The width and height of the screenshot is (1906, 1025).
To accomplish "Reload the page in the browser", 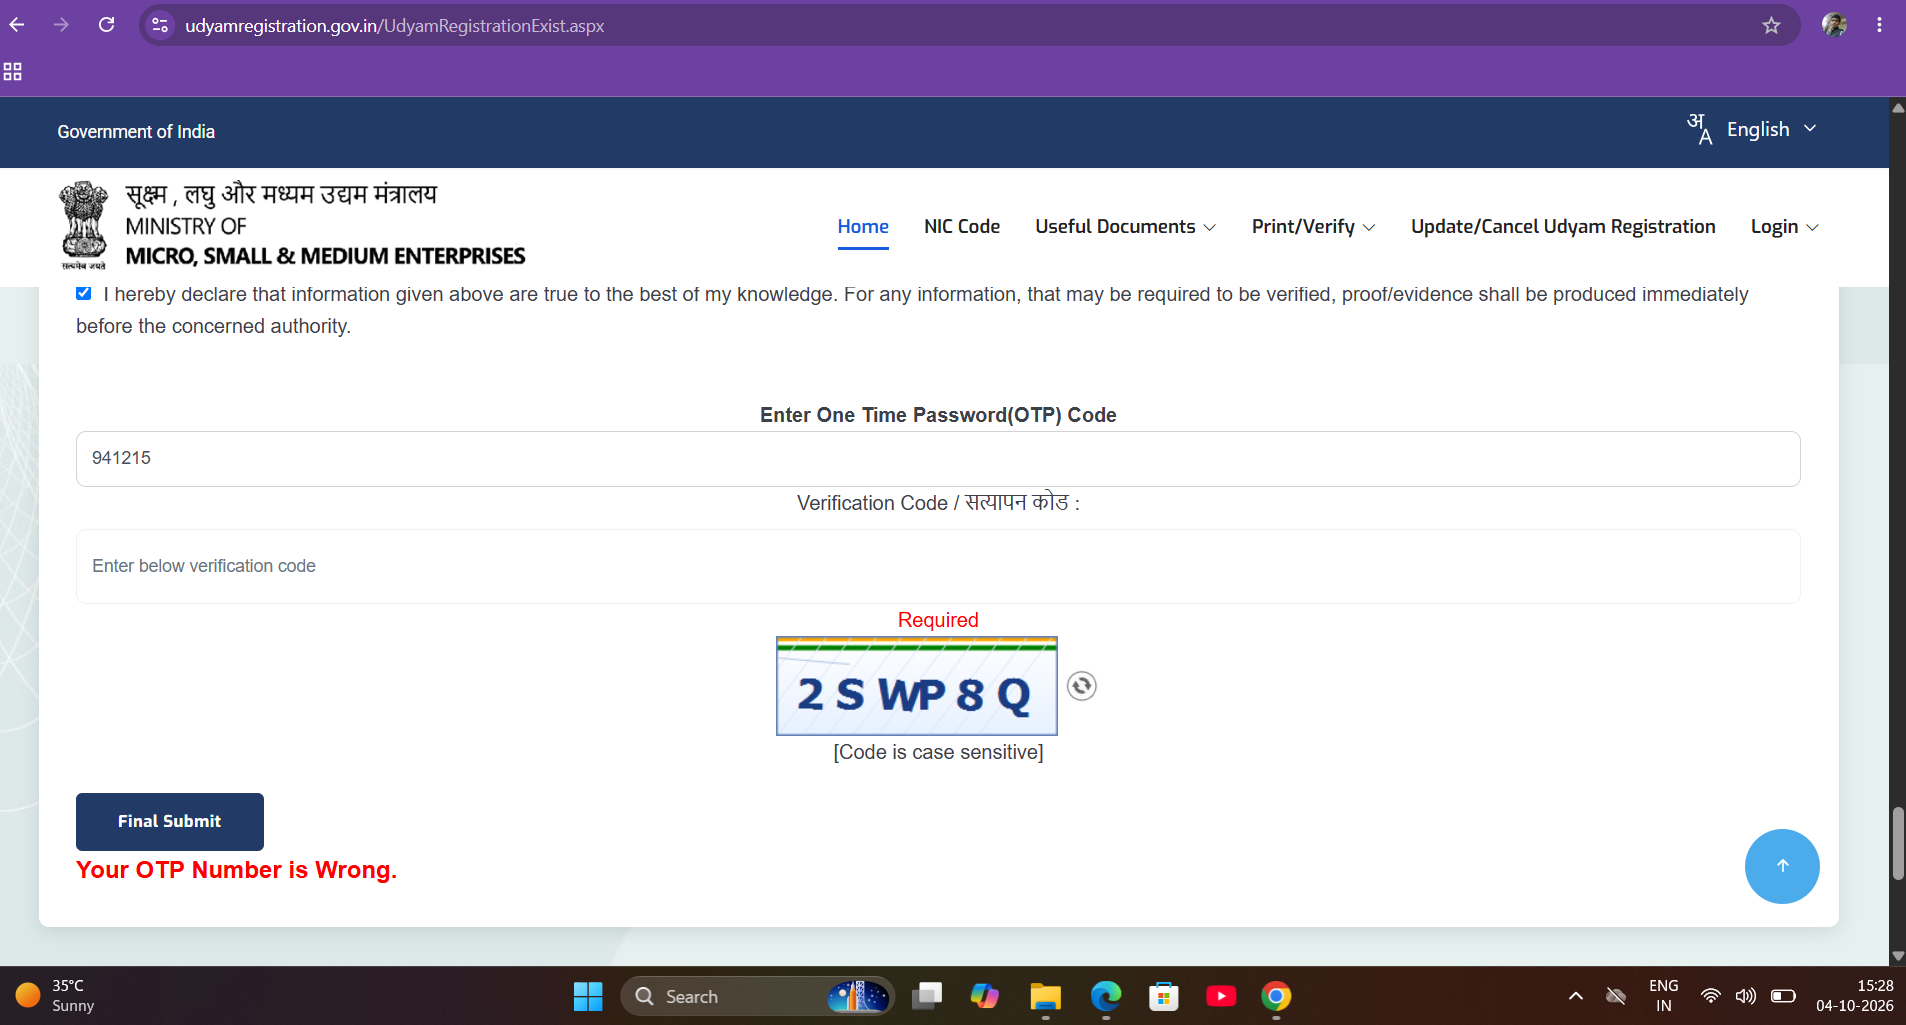I will point(106,25).
